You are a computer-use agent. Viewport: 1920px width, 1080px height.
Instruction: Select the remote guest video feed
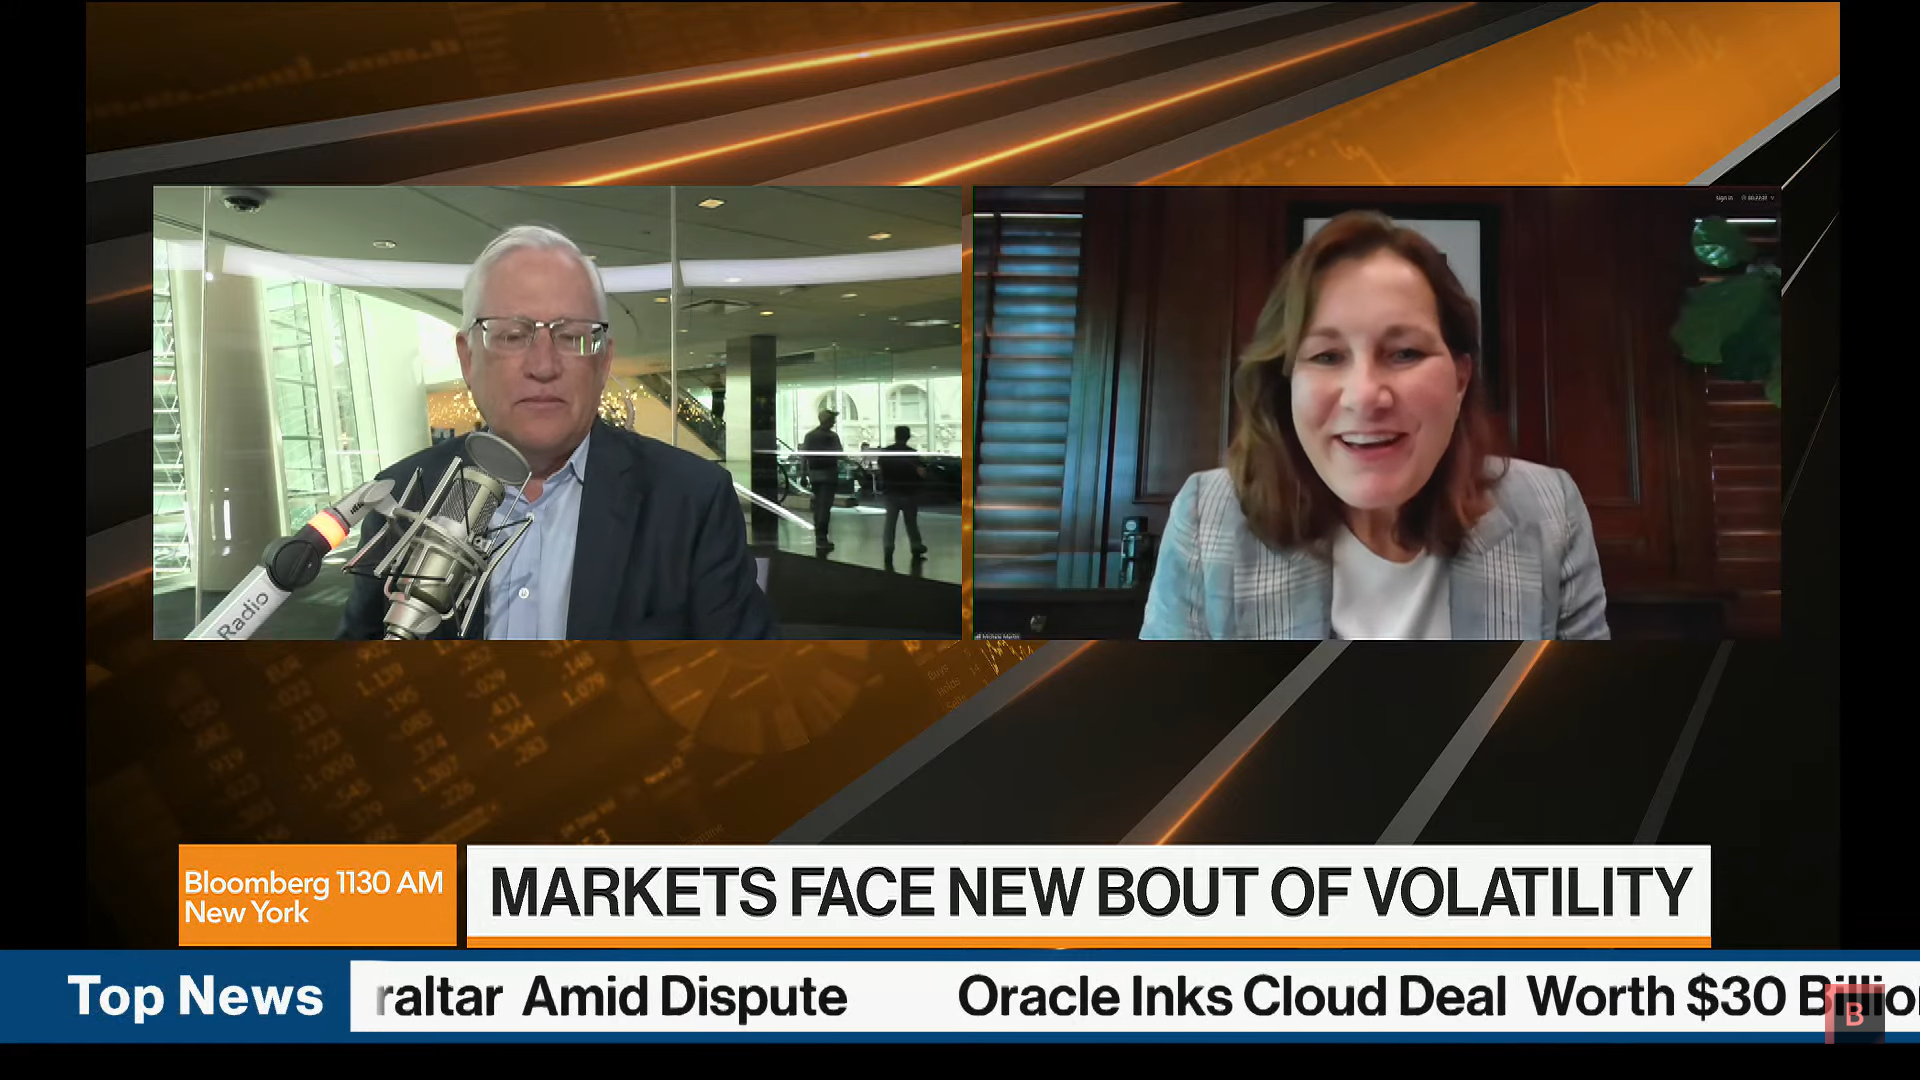click(1377, 412)
